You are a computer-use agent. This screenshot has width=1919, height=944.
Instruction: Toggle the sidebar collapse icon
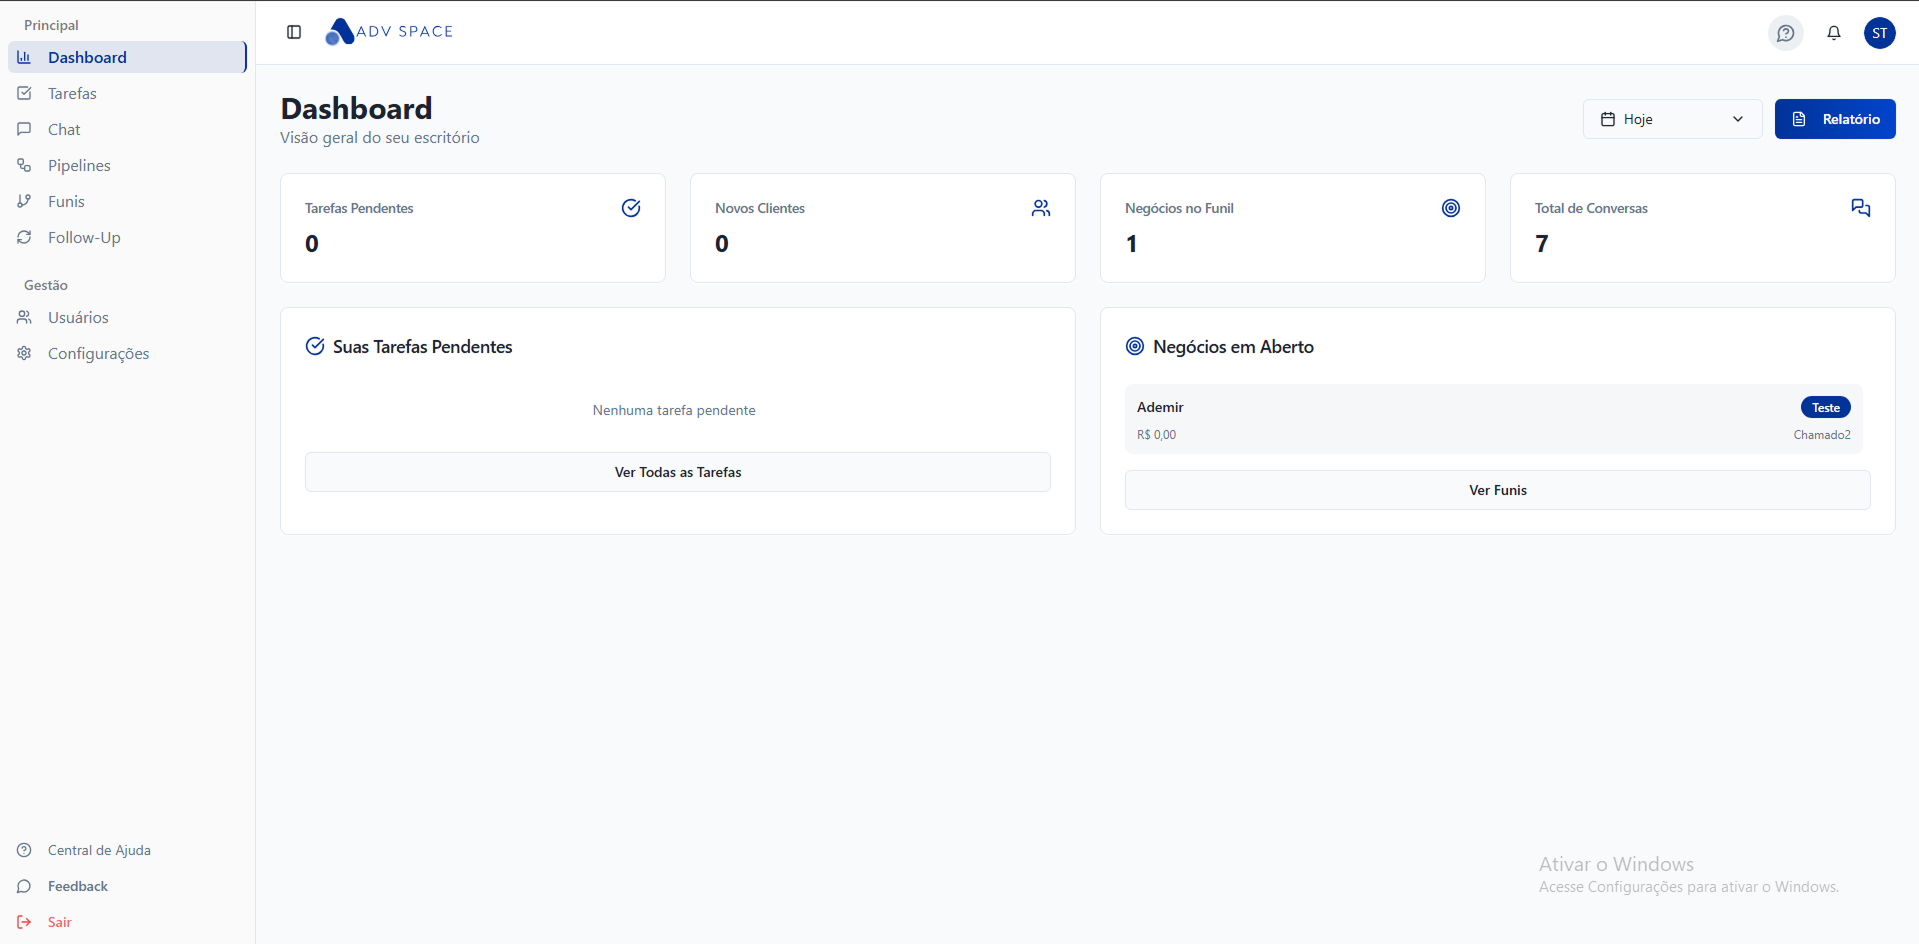[294, 32]
